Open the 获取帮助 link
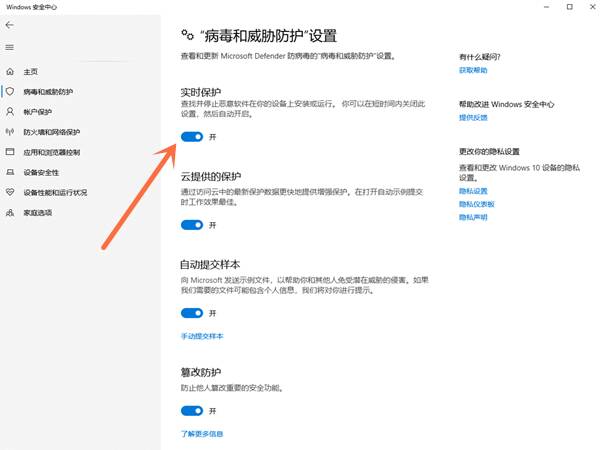This screenshot has width=600, height=450. pos(473,70)
